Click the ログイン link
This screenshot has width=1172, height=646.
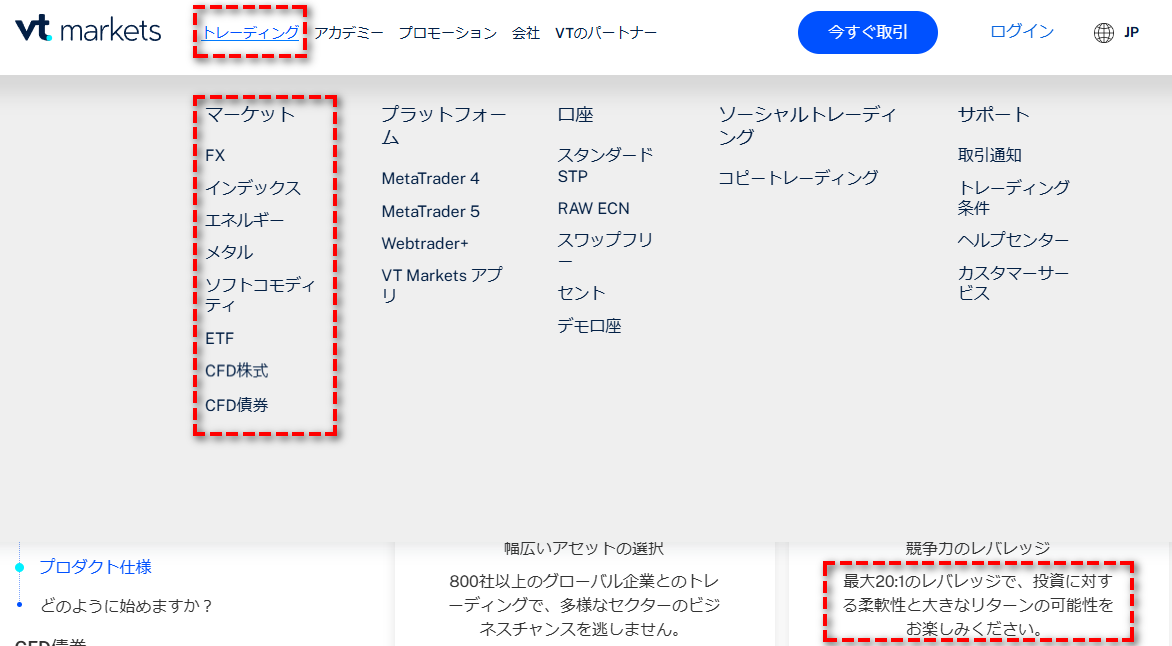tap(1022, 31)
